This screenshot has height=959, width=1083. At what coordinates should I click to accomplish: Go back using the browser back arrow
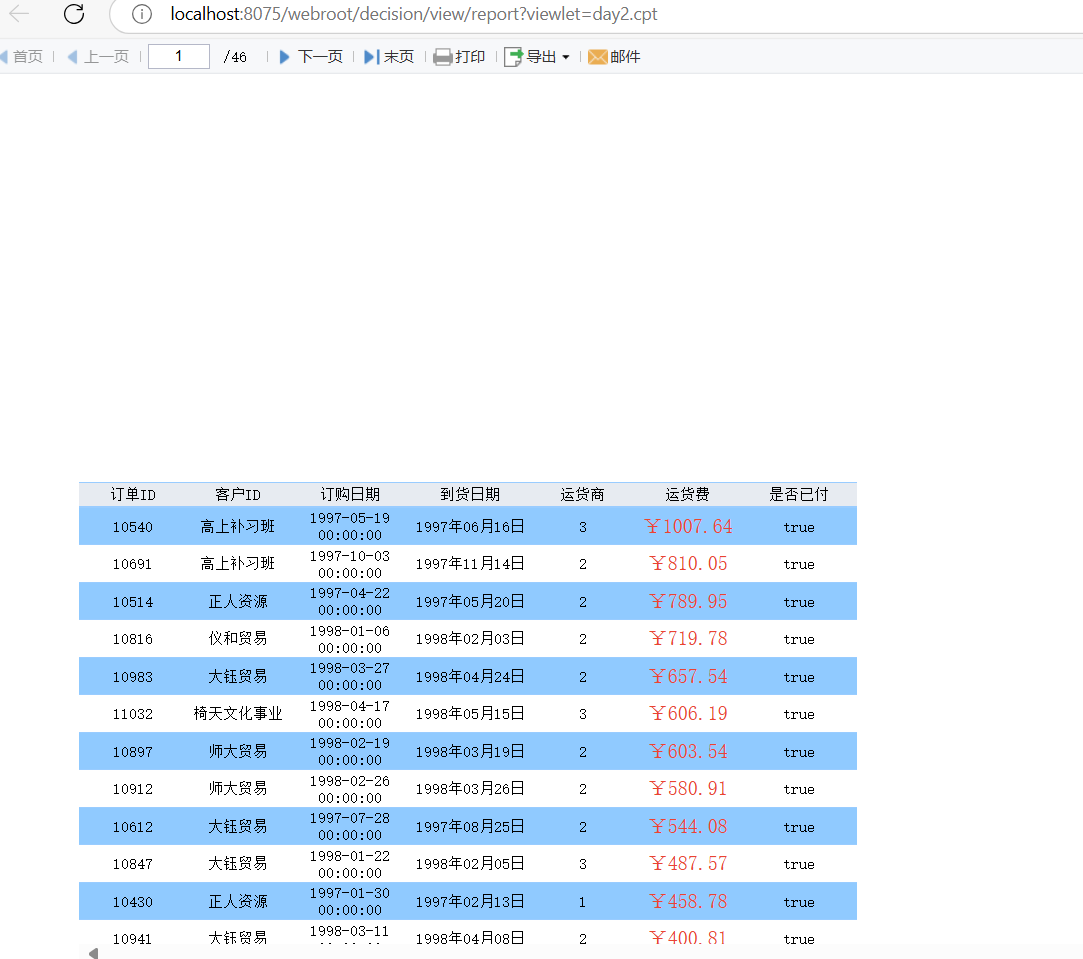pyautogui.click(x=19, y=13)
